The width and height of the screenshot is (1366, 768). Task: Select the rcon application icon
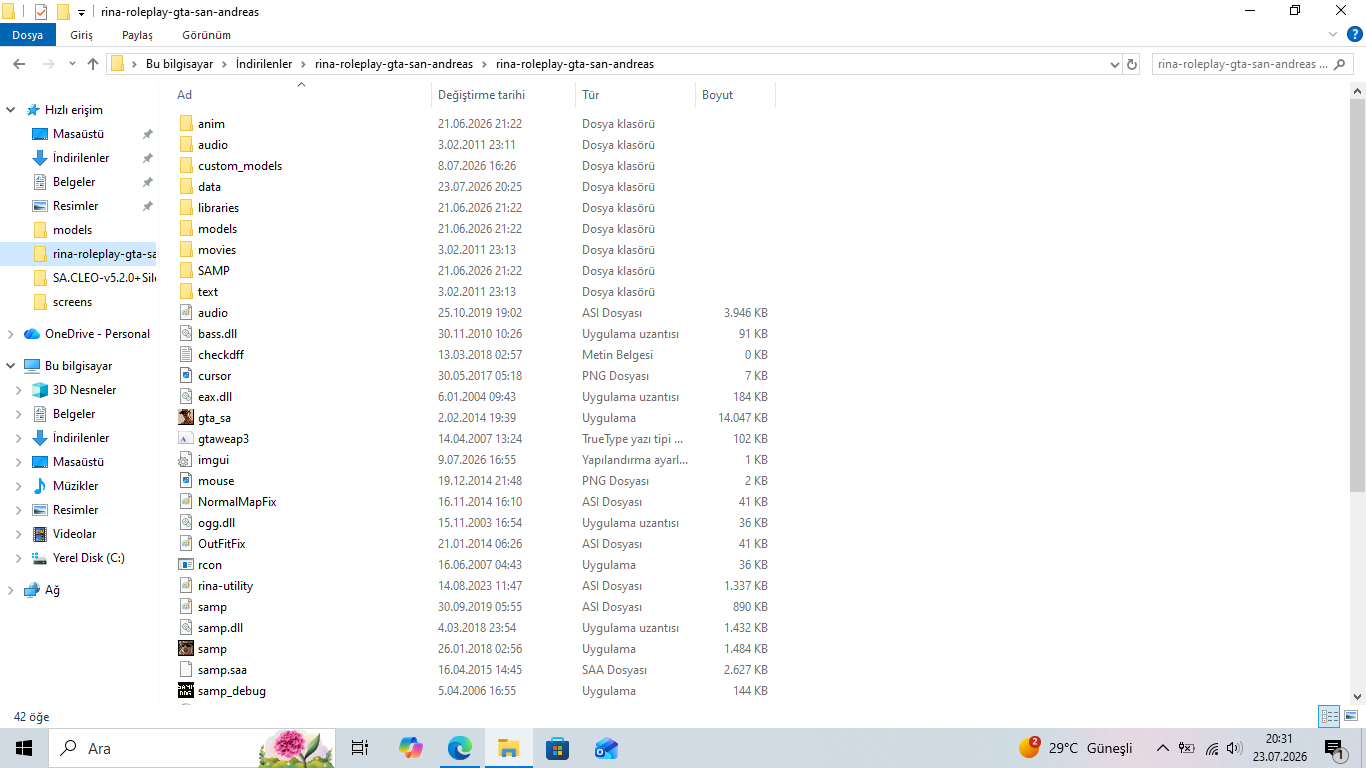186,565
